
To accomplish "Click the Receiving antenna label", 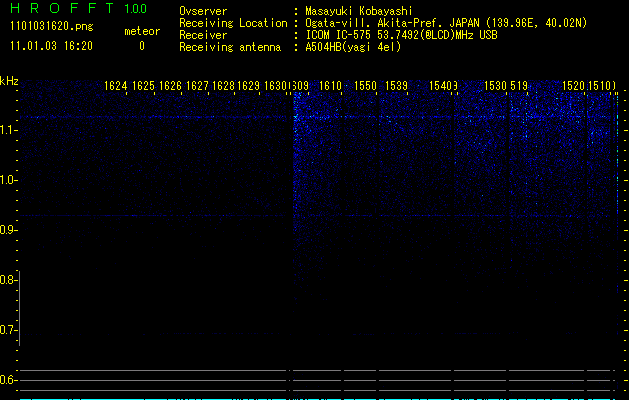I will click(230, 47).
